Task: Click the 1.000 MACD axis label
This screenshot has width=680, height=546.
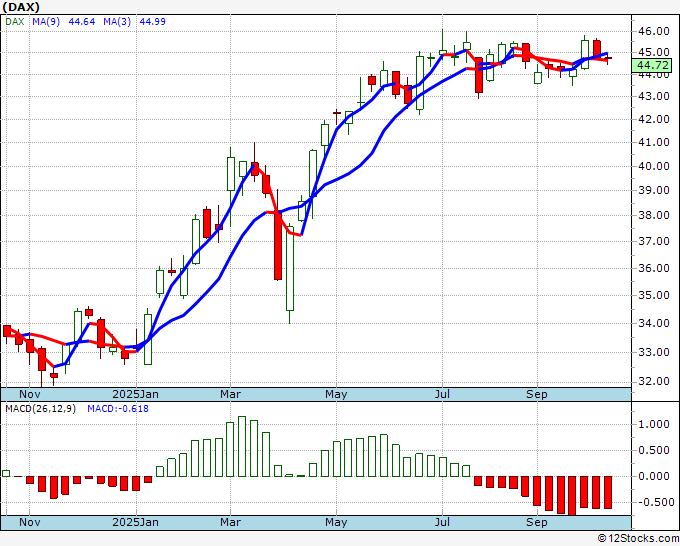Action: (654, 424)
